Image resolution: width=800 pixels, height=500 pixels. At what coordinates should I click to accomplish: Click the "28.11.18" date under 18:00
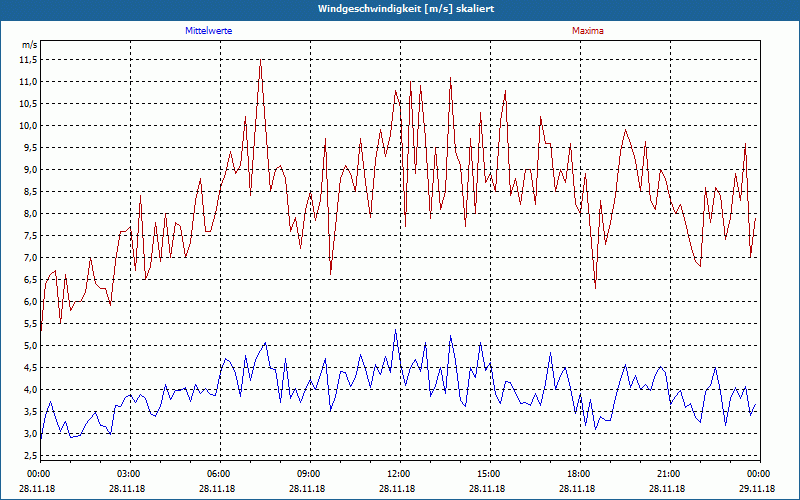(x=577, y=488)
